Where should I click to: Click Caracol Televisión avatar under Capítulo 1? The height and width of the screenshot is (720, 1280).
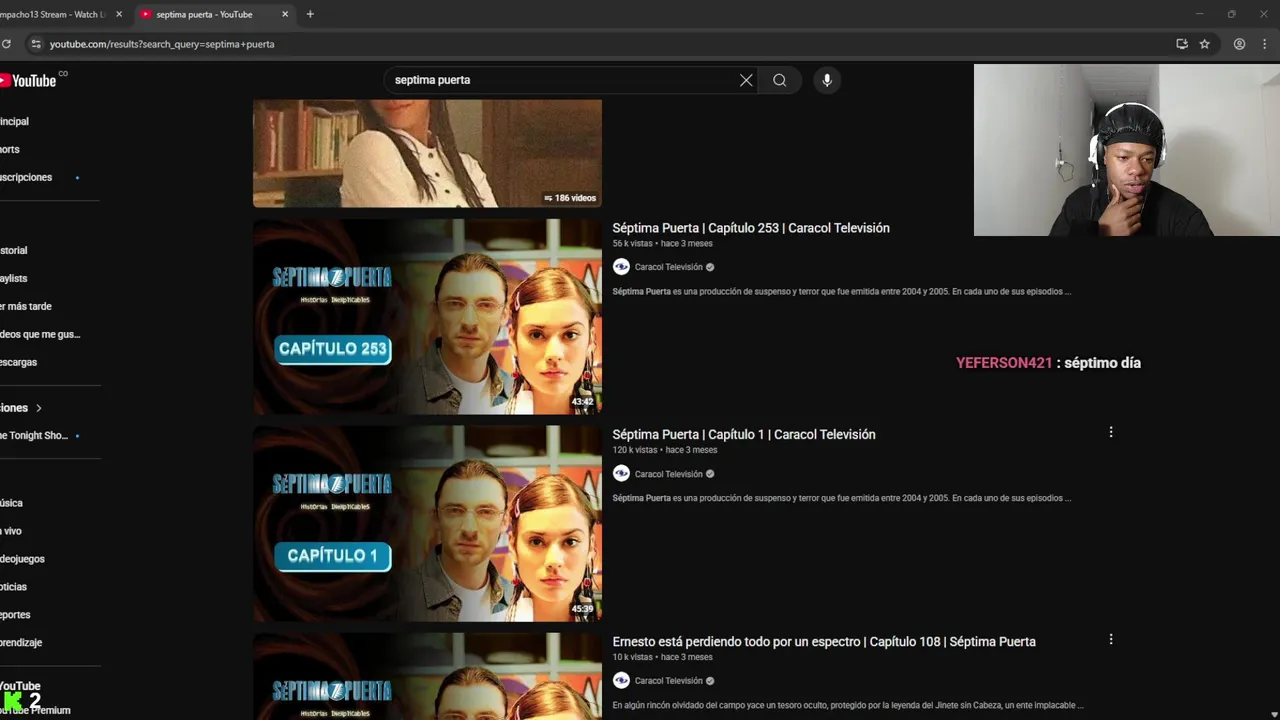621,474
